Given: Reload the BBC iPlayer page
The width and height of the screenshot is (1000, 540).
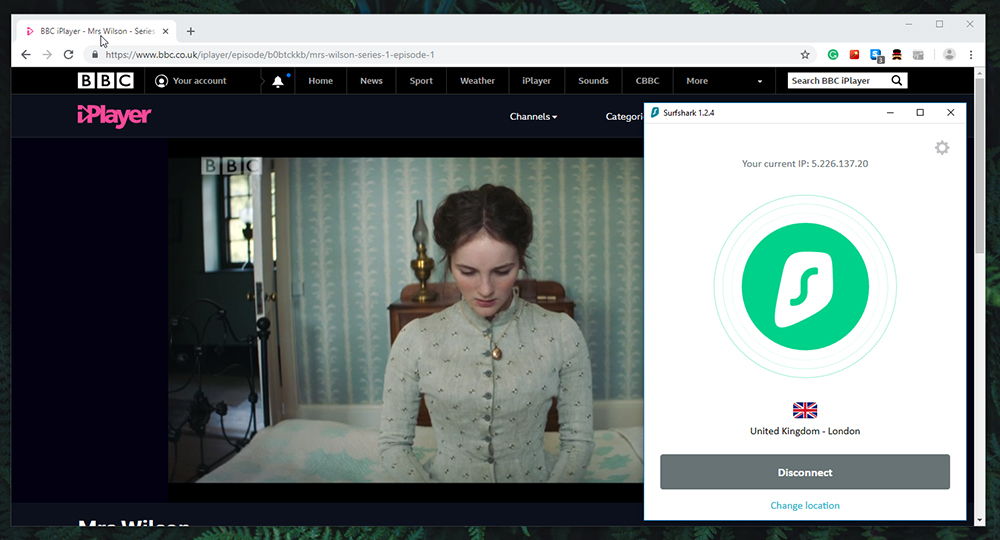Looking at the screenshot, I should point(68,55).
